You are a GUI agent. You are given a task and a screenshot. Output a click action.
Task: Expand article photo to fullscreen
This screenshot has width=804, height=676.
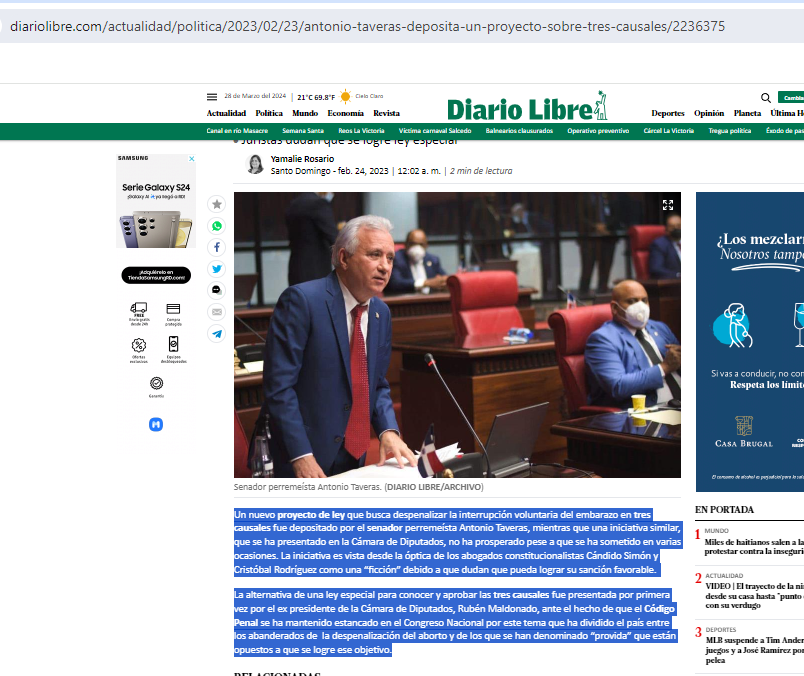tap(668, 205)
